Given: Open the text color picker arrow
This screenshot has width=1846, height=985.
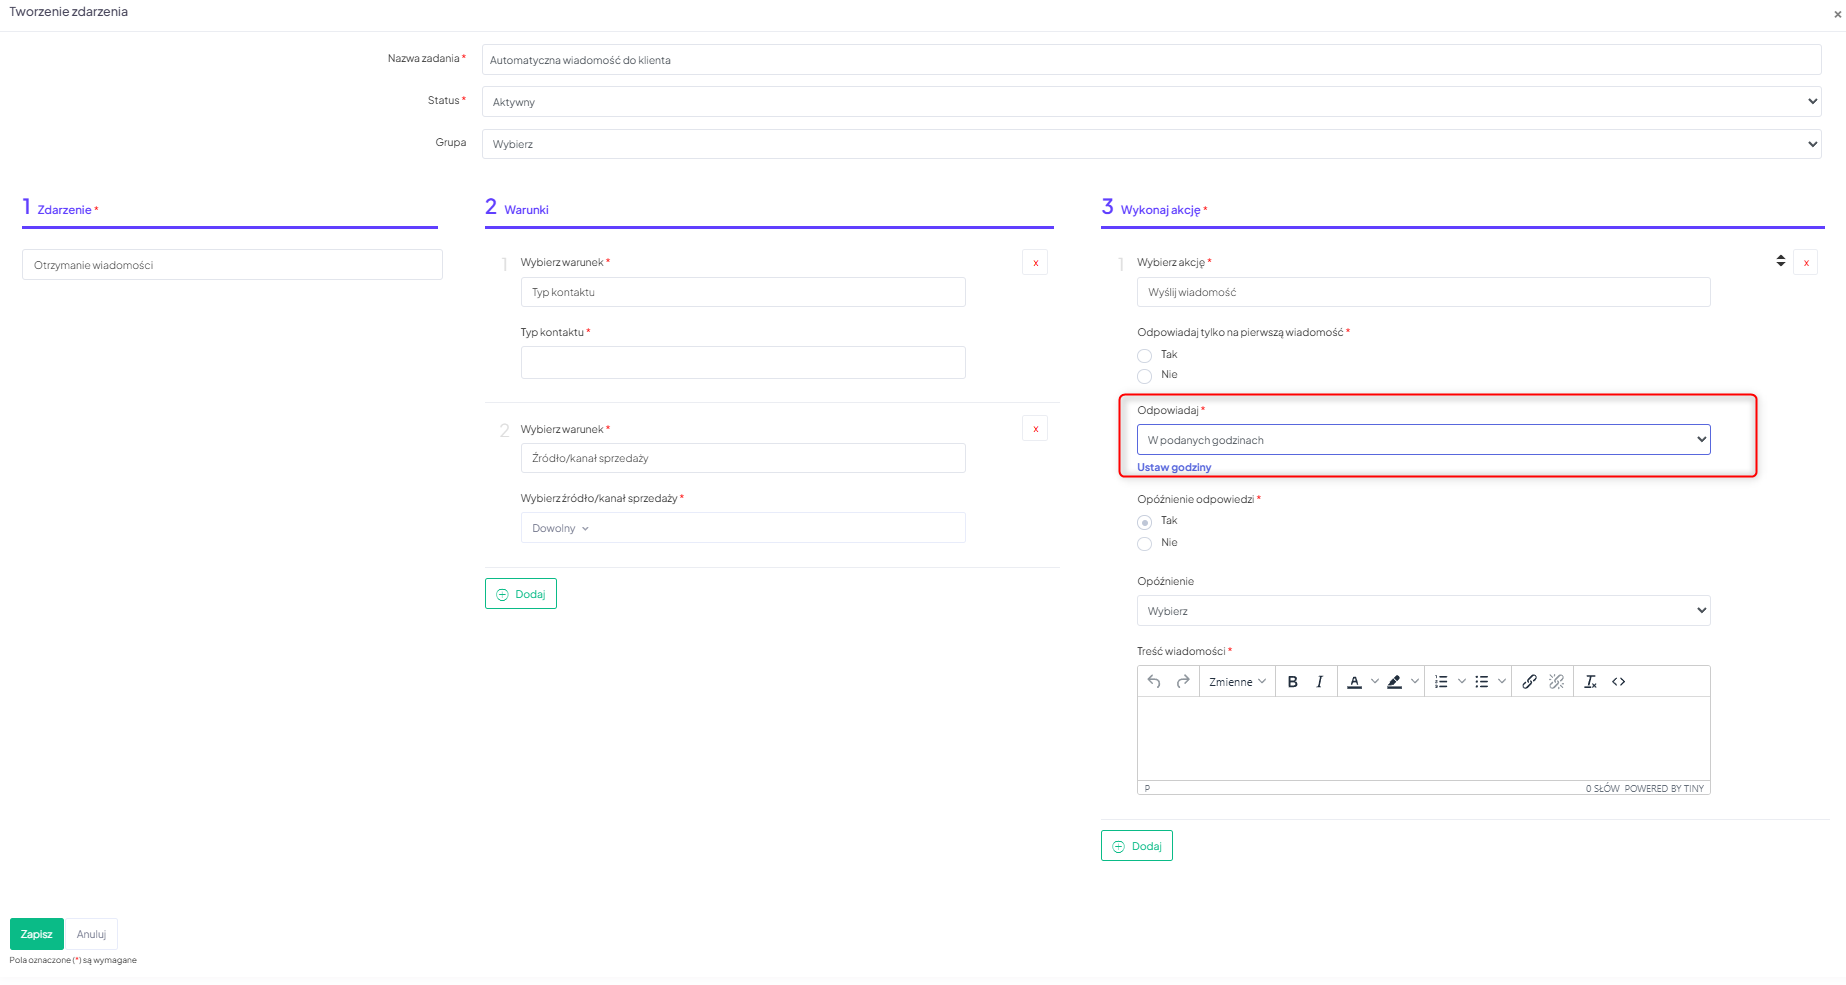Looking at the screenshot, I should click(x=1375, y=682).
